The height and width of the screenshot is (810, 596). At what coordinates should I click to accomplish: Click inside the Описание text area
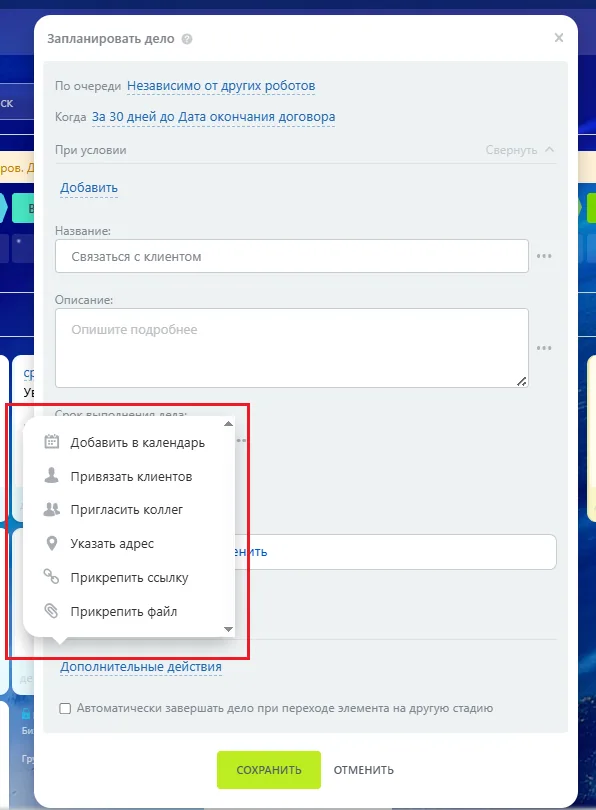(x=292, y=348)
